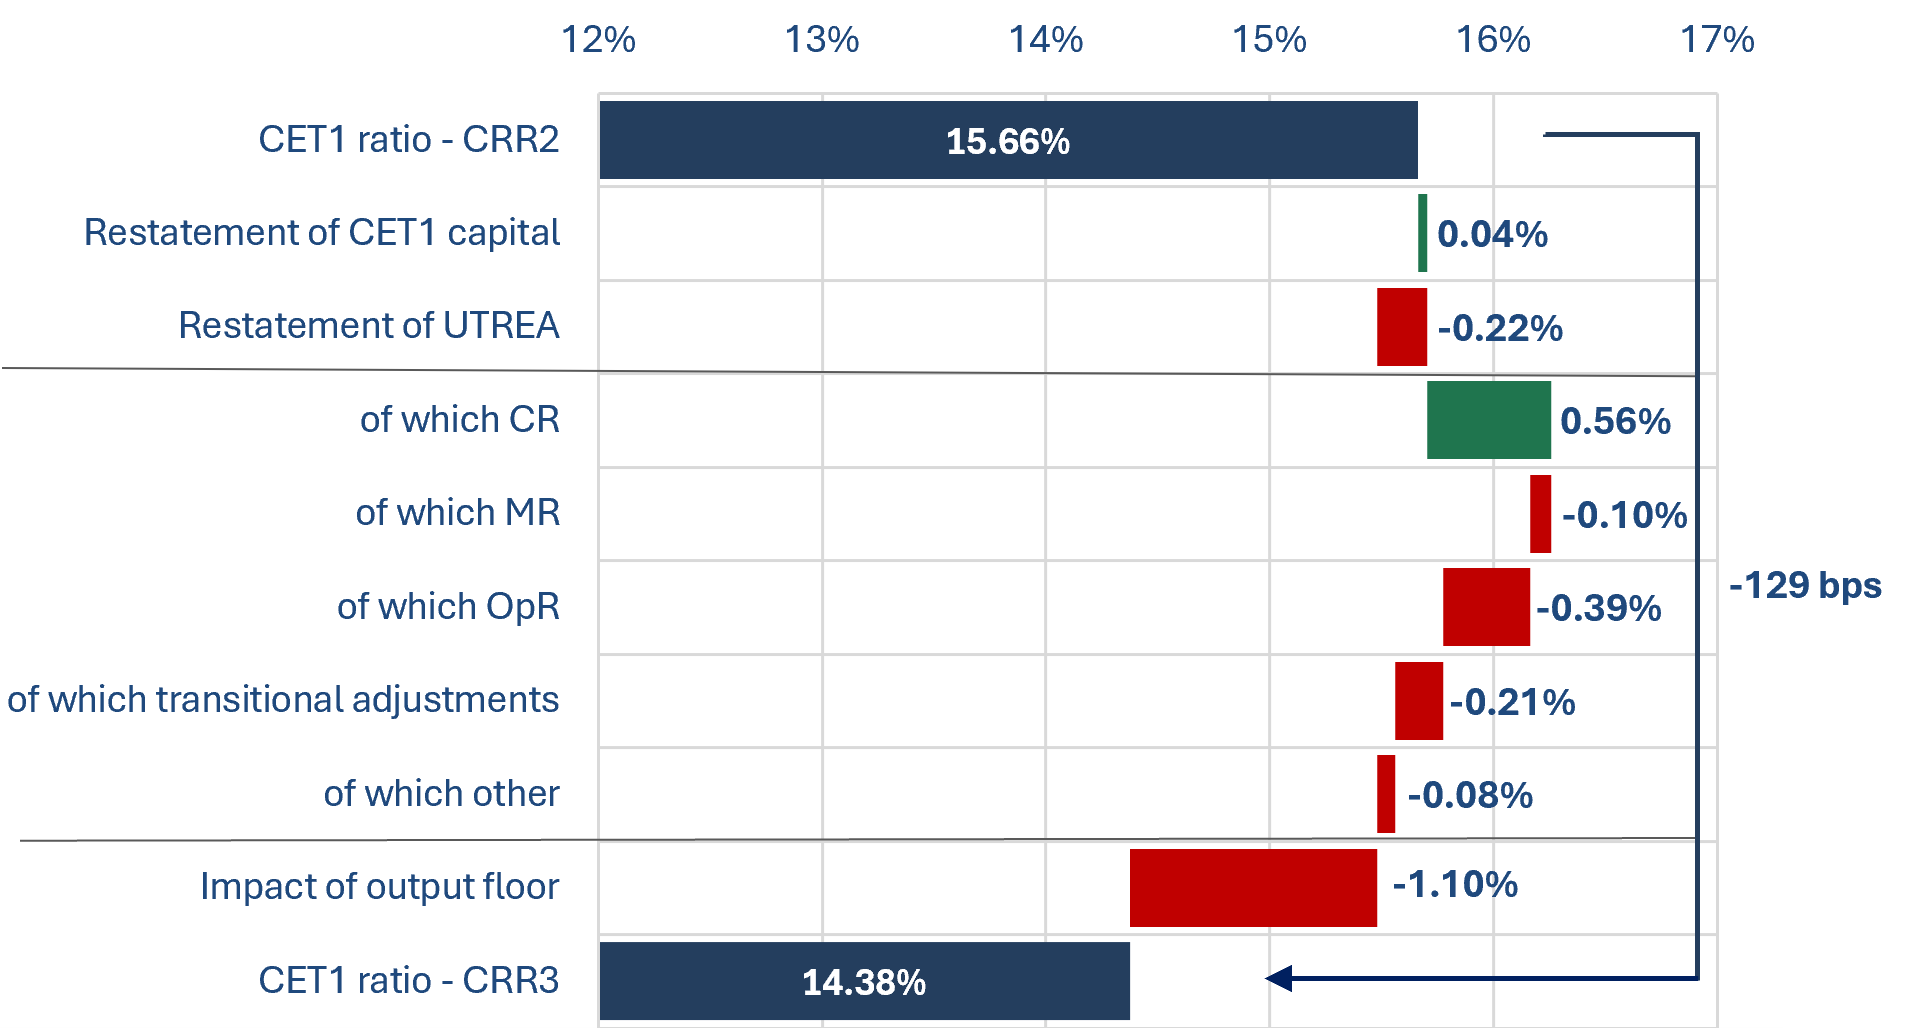The height and width of the screenshot is (1028, 1921).
Task: Select the -1.10% data label
Action: coord(1455,885)
